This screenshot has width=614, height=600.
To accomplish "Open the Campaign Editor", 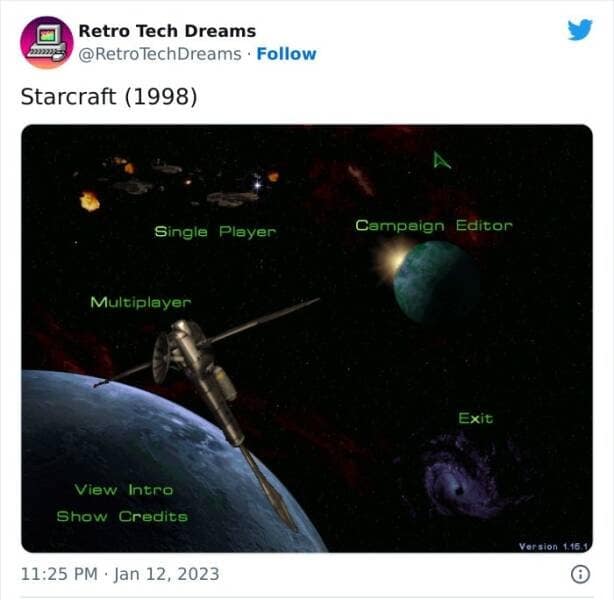I will (434, 226).
